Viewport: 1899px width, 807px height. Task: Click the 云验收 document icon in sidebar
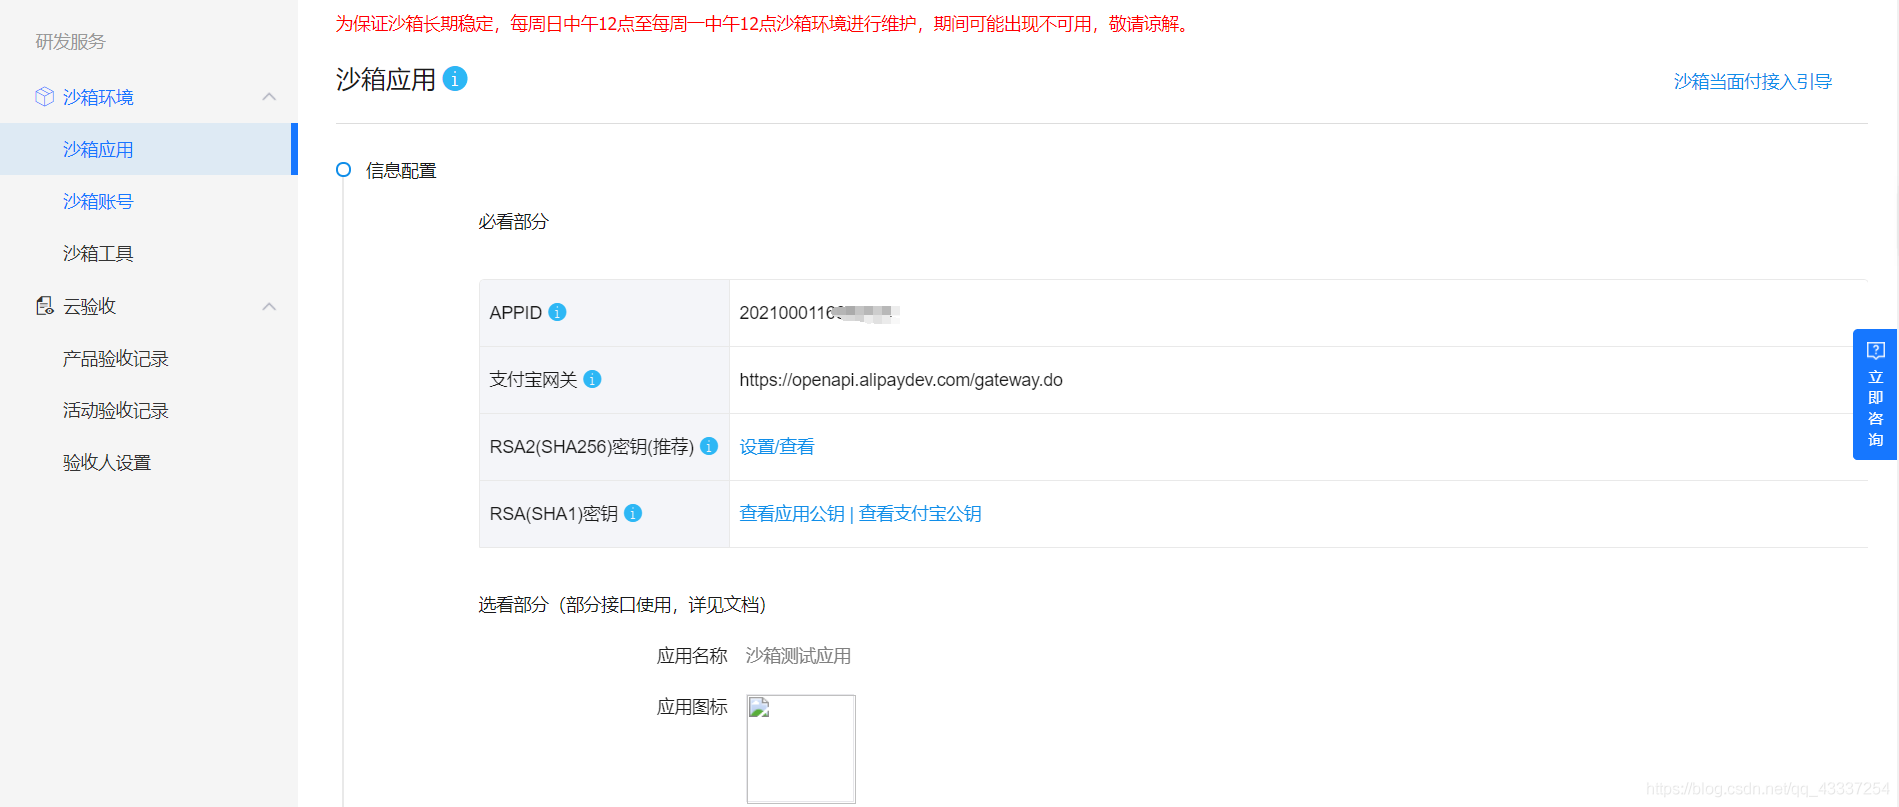pyautogui.click(x=44, y=306)
